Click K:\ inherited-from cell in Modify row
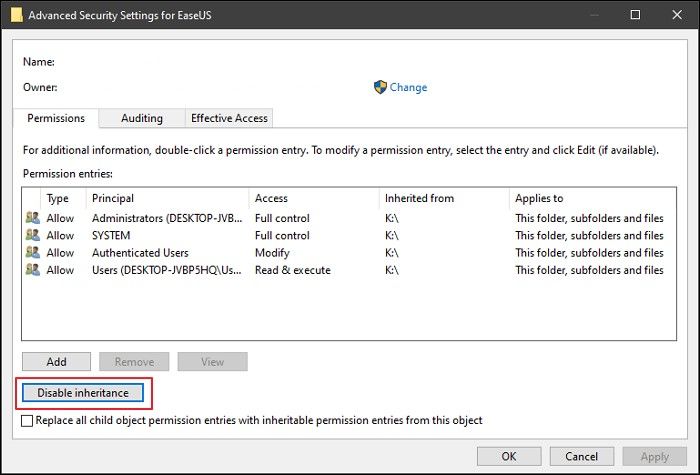The height and width of the screenshot is (475, 700). (x=392, y=253)
